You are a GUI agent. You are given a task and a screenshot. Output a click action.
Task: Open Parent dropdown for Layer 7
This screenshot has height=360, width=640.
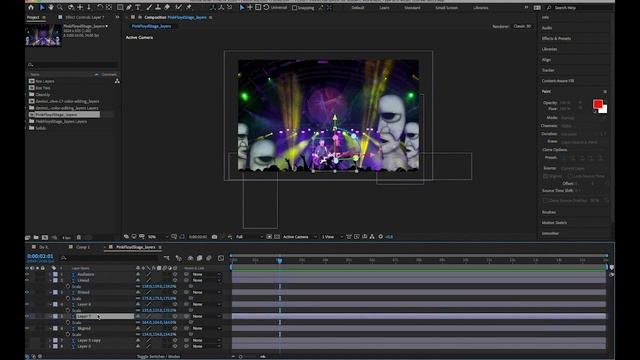pyautogui.click(x=207, y=316)
